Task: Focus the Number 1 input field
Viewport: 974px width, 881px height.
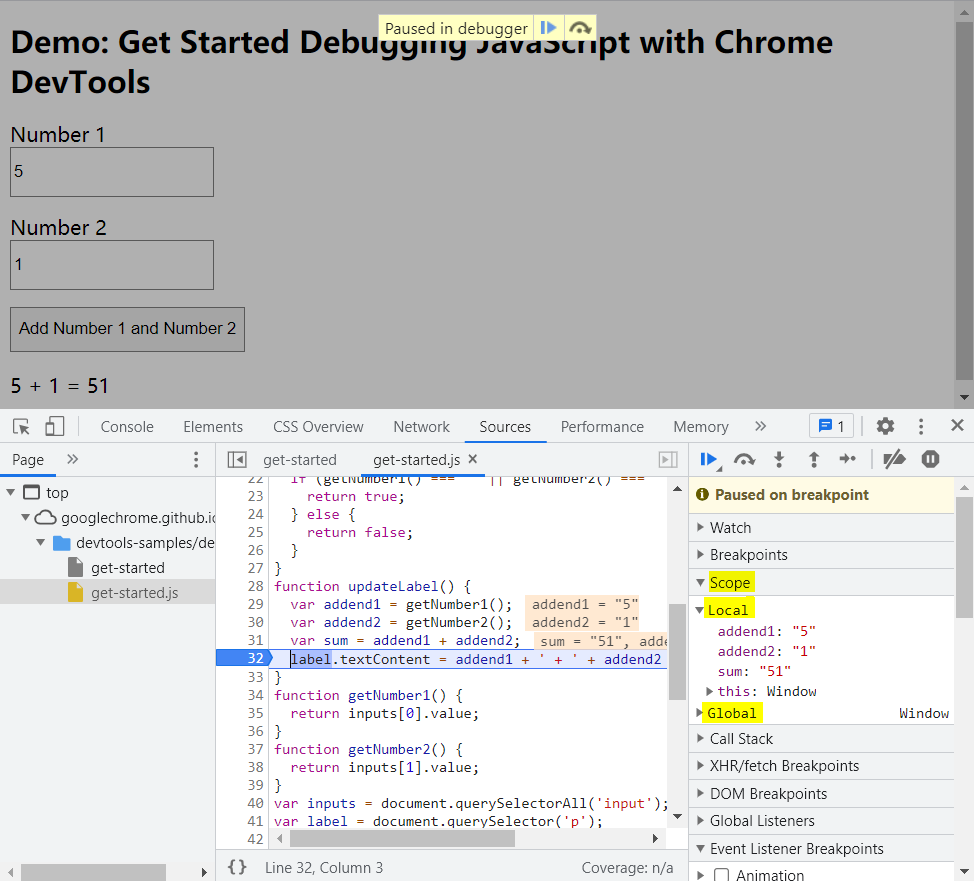Action: click(x=112, y=172)
